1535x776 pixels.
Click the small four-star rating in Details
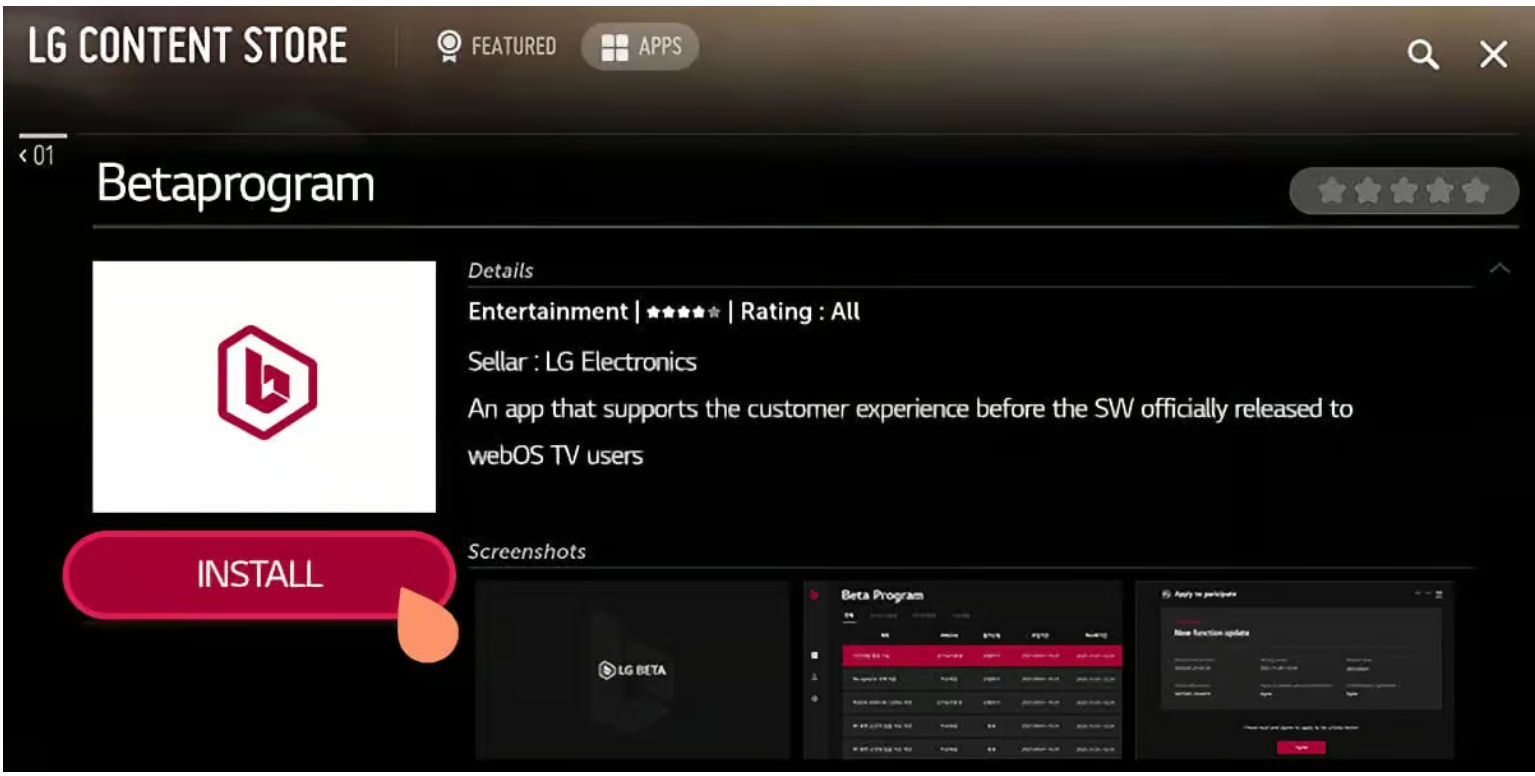click(683, 312)
